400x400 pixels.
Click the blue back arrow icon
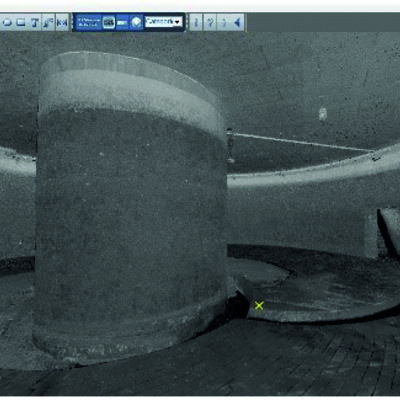pos(237,22)
